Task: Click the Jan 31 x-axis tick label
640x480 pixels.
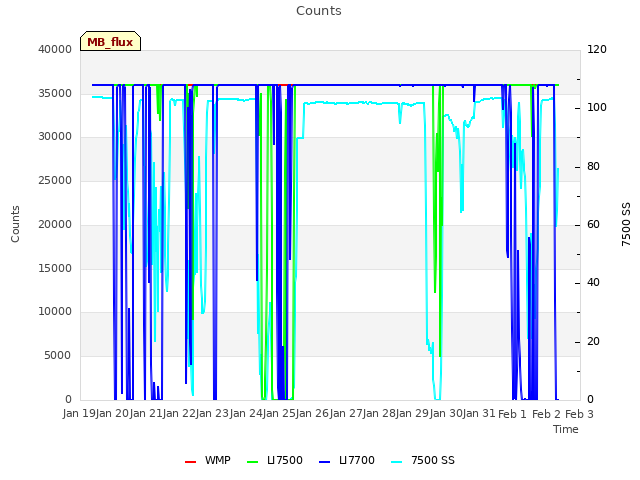Action: [480, 413]
